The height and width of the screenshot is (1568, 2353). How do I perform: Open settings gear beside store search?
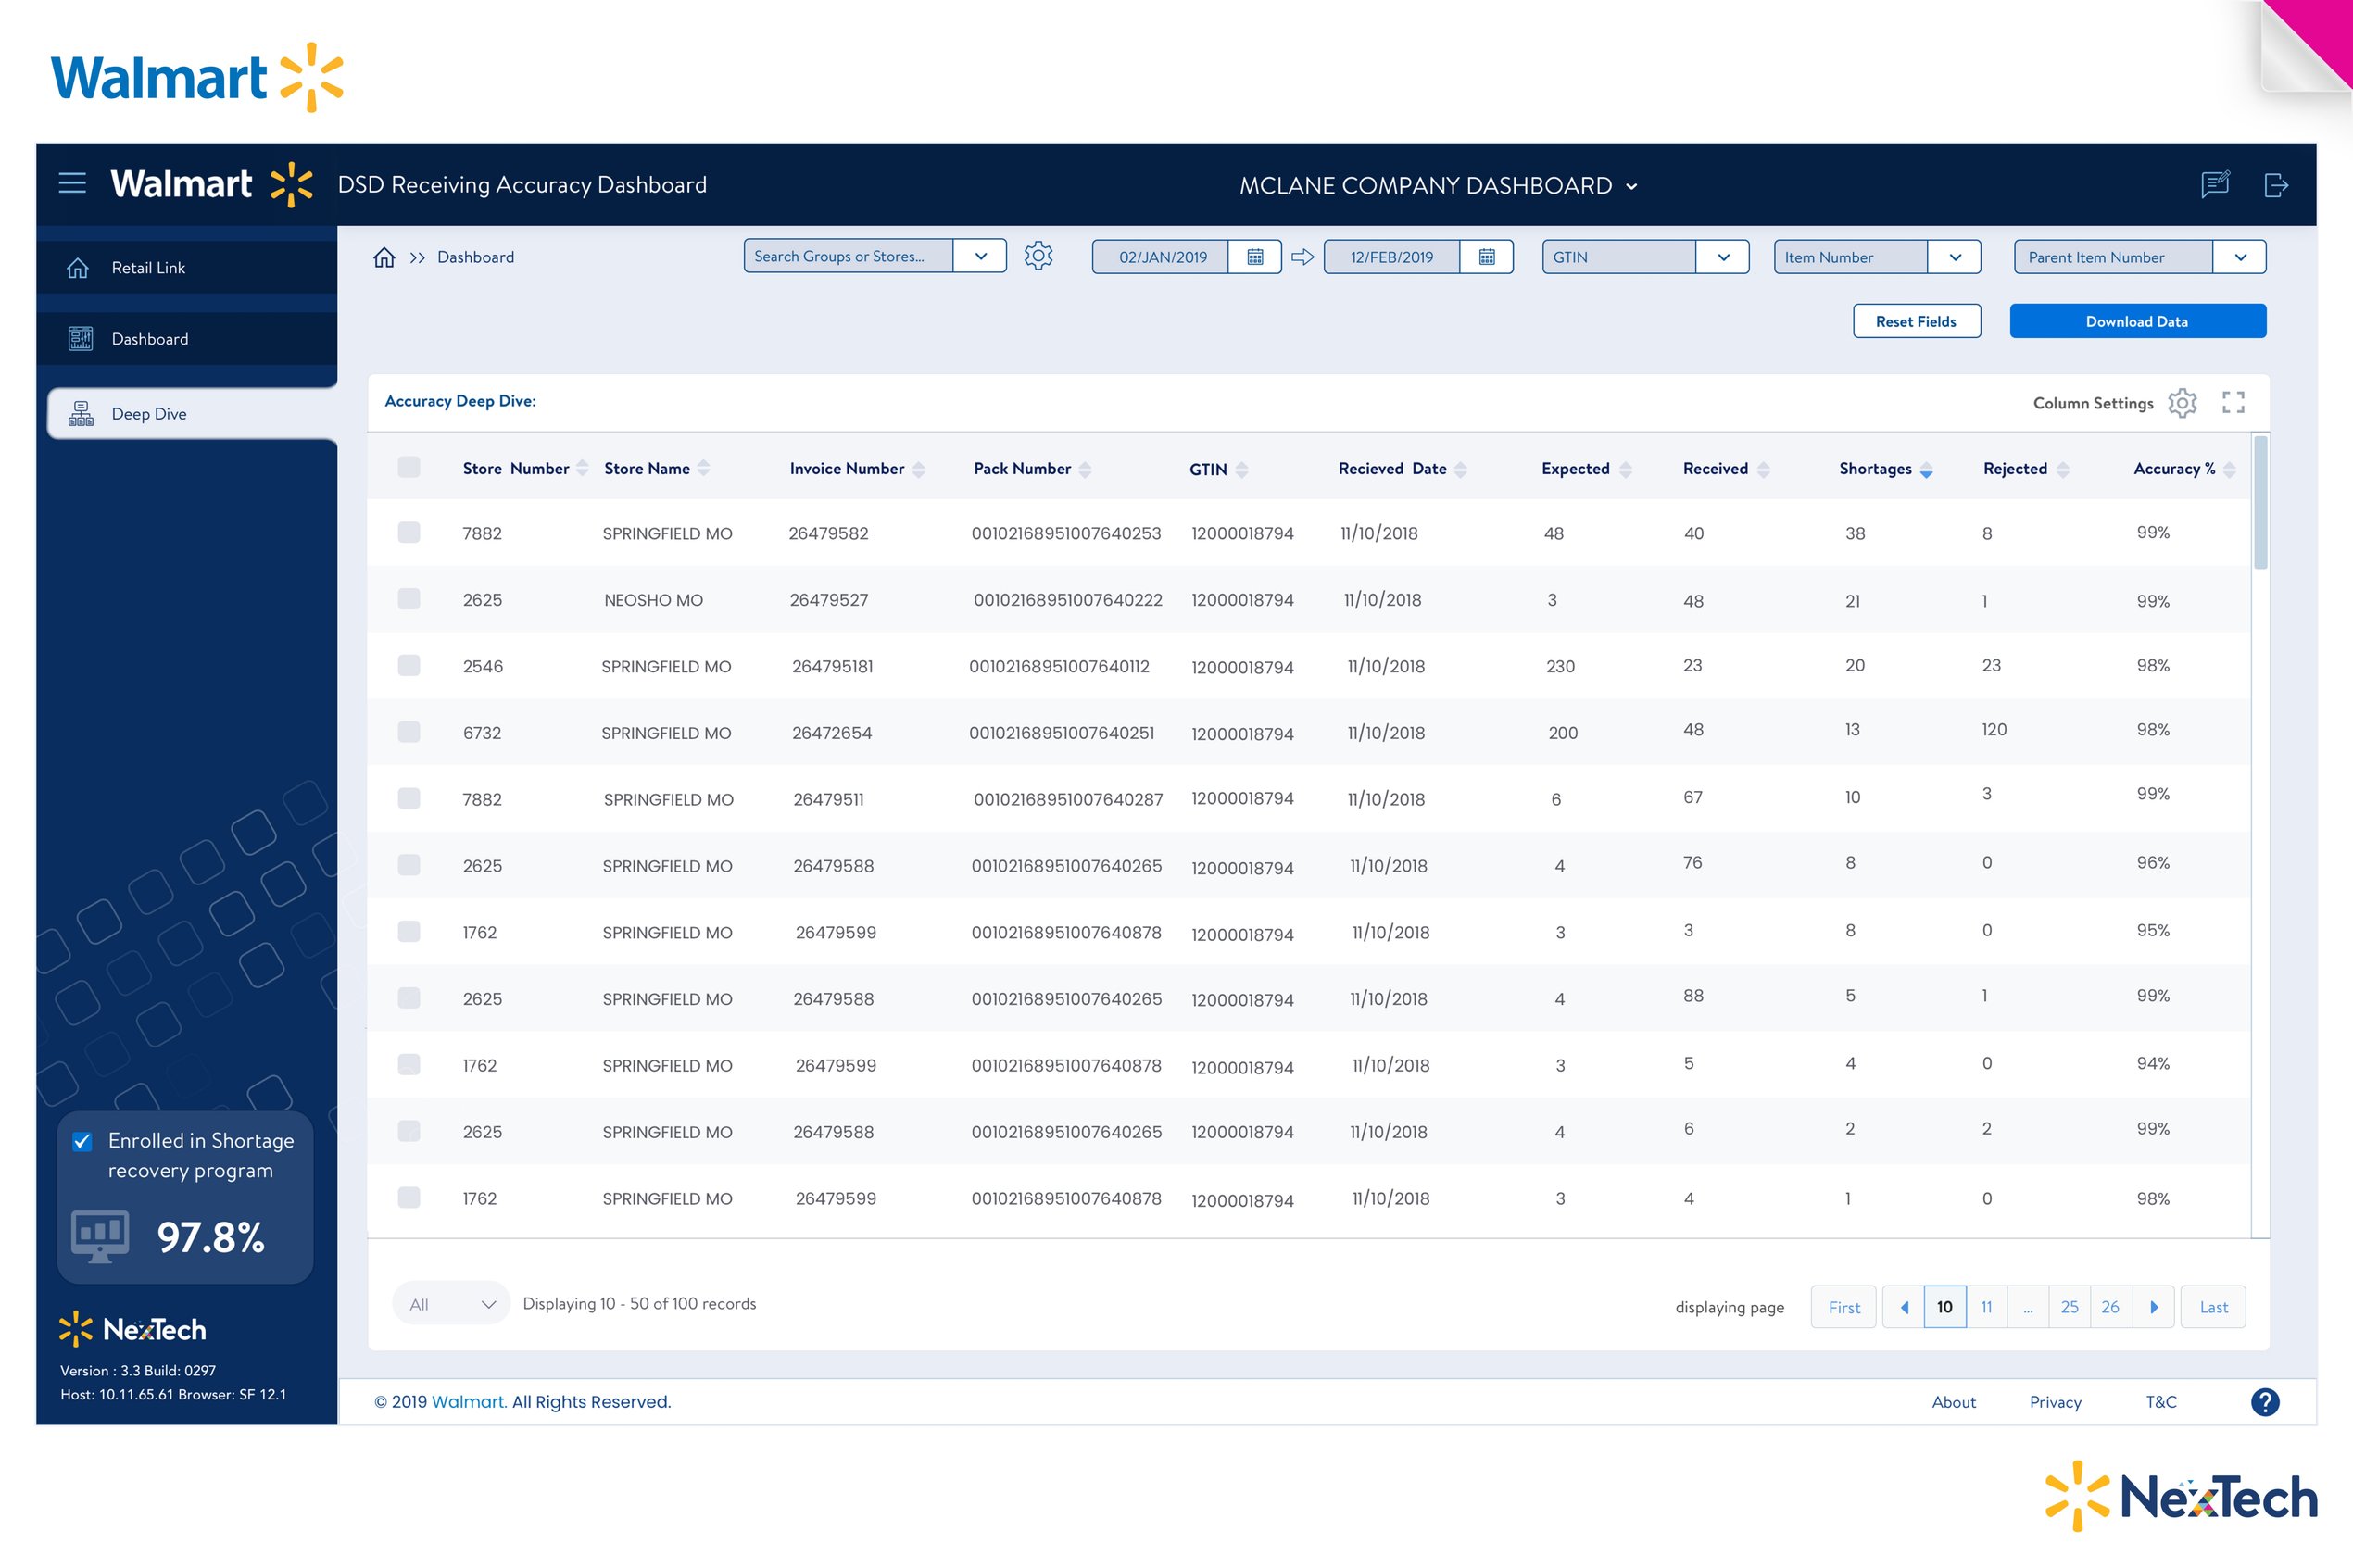1038,256
